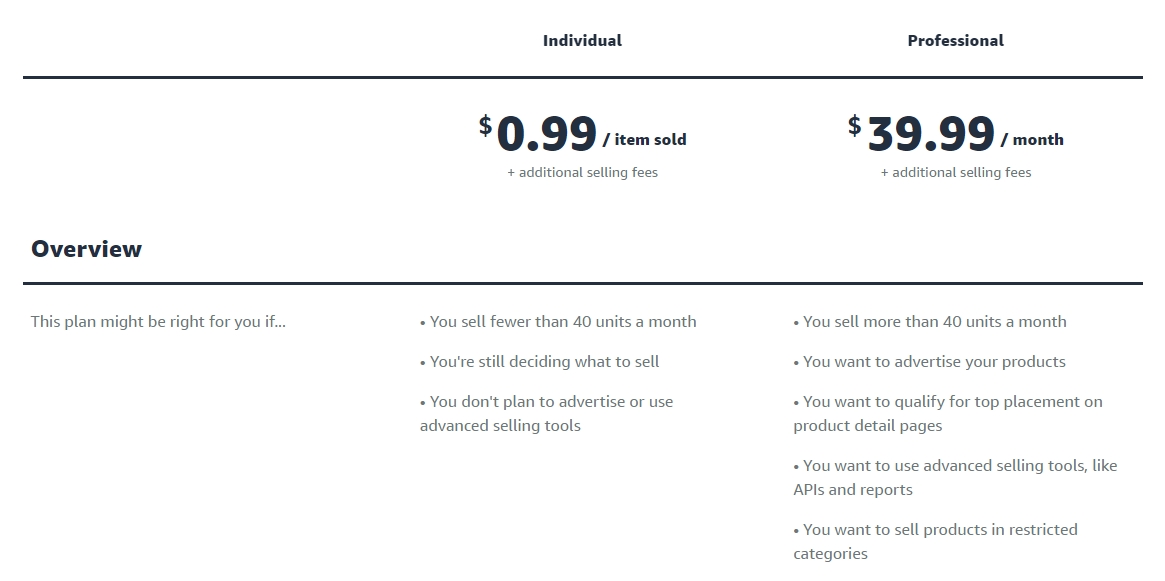Screen dimensions: 1165x581
Task: Click the Overview section heading
Action: 87,249
